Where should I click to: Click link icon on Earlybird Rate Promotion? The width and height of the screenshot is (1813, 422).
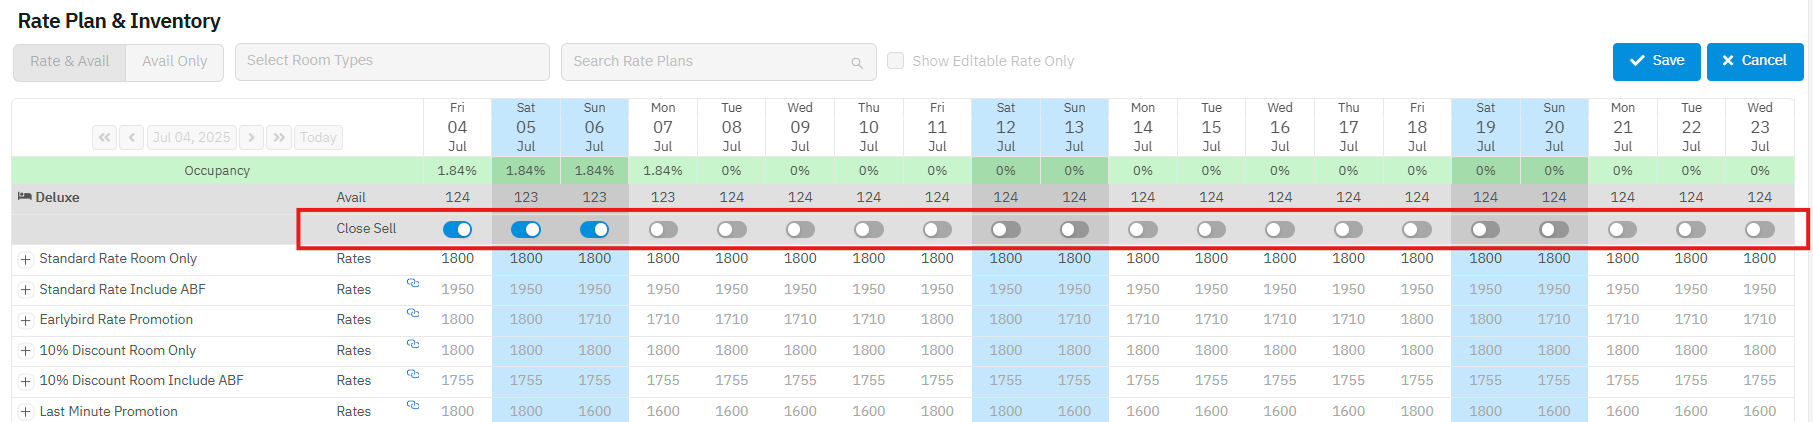(x=412, y=313)
